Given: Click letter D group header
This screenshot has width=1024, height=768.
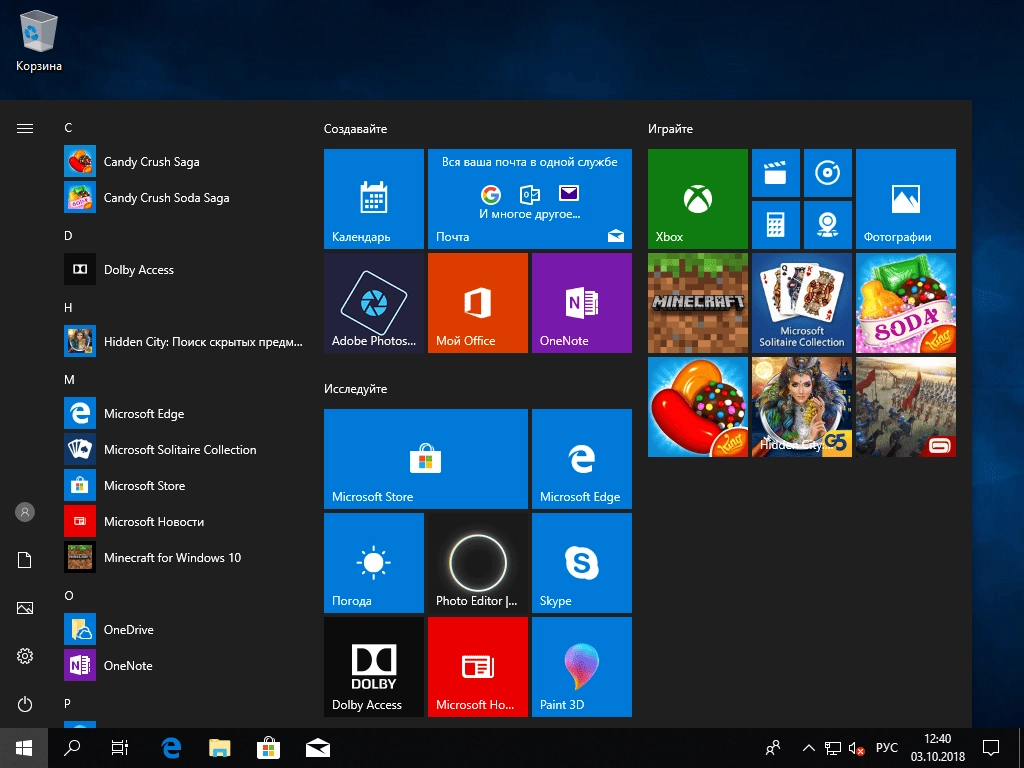Looking at the screenshot, I should 68,236.
